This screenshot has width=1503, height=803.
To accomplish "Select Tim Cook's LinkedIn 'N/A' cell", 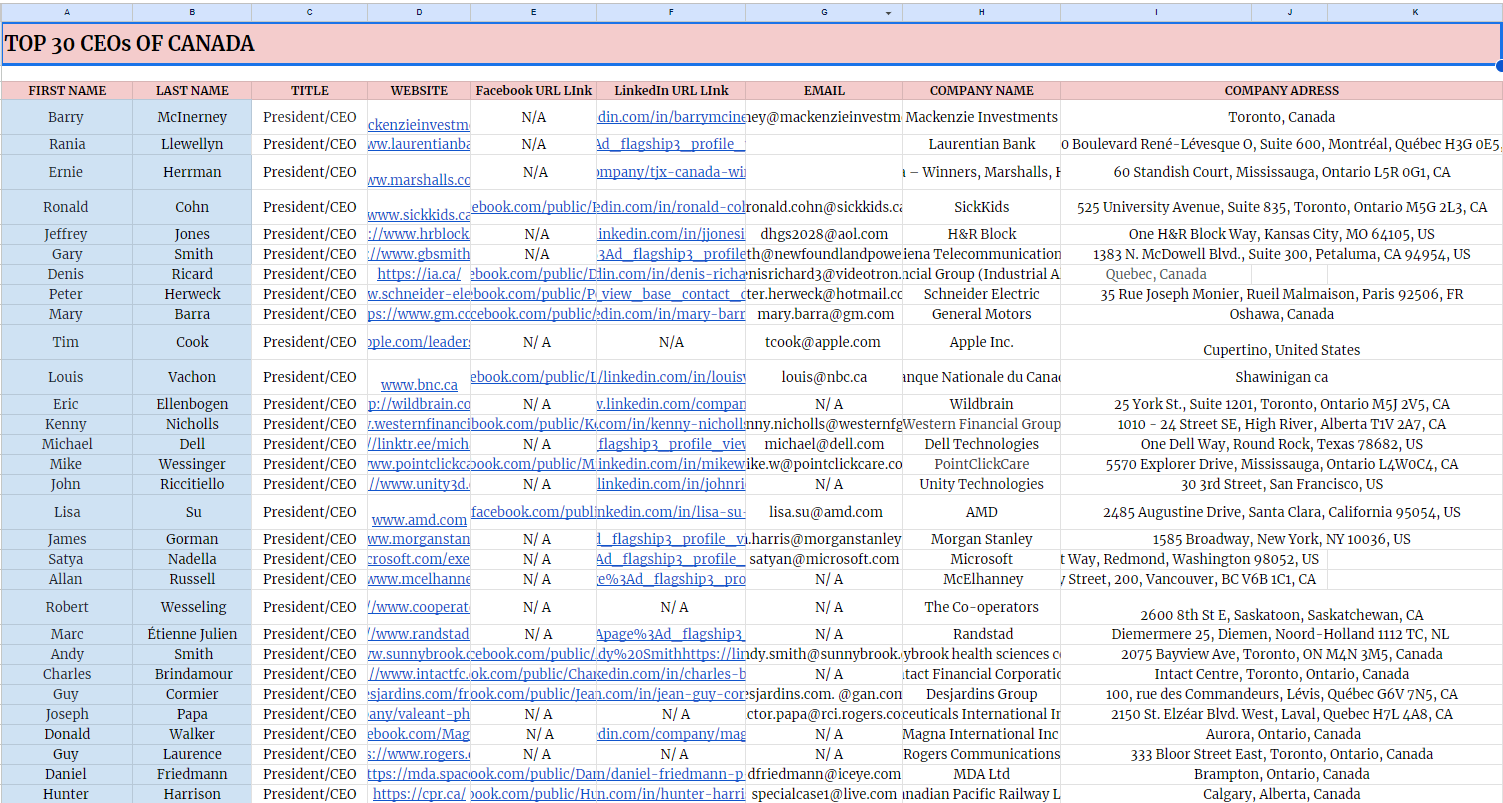I will pyautogui.click(x=671, y=342).
